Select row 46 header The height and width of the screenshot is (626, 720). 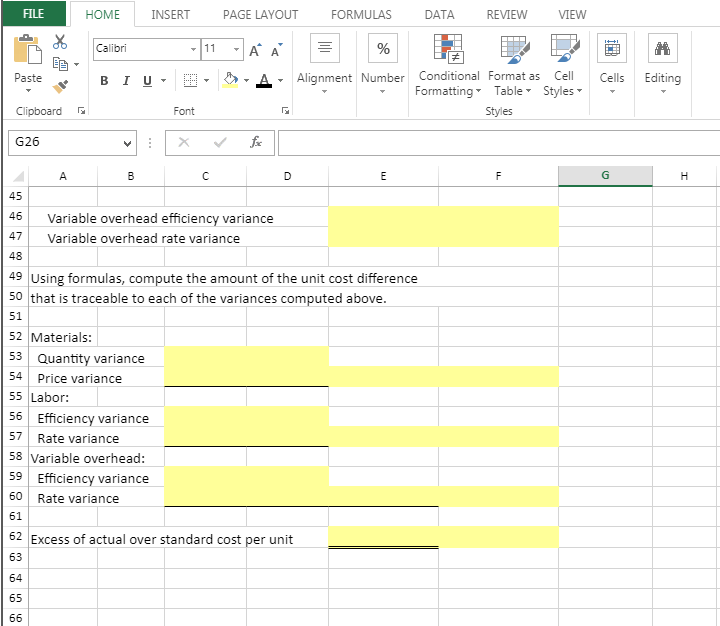coord(16,216)
